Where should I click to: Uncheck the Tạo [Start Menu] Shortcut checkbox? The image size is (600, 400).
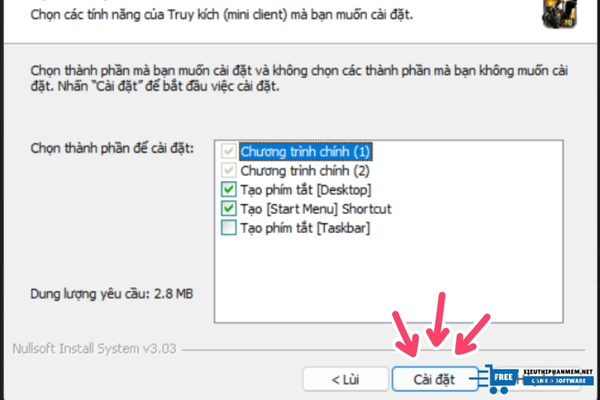coord(228,209)
